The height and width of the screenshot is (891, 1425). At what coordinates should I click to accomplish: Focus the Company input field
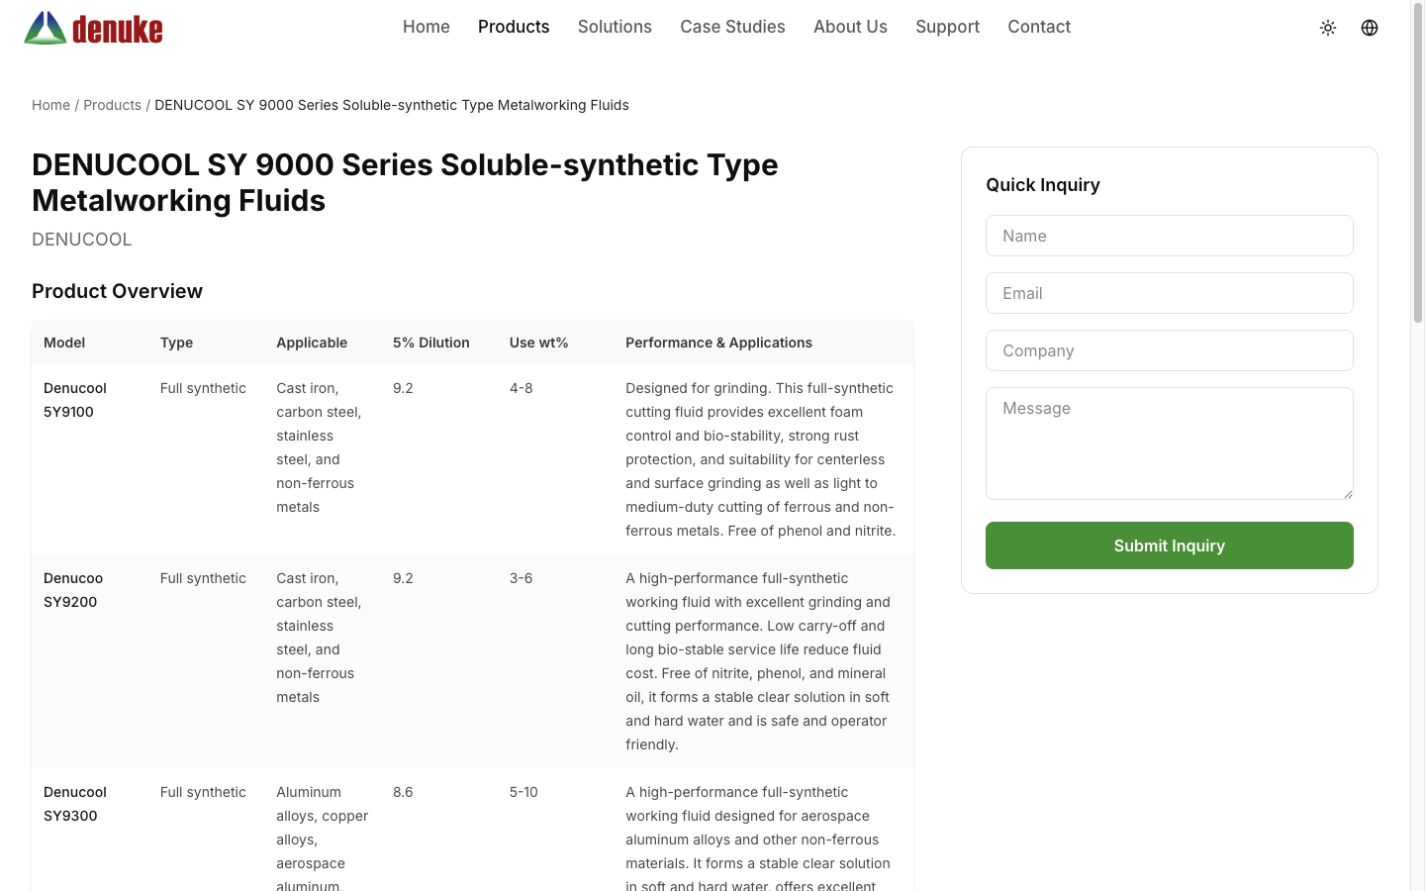pos(1169,351)
